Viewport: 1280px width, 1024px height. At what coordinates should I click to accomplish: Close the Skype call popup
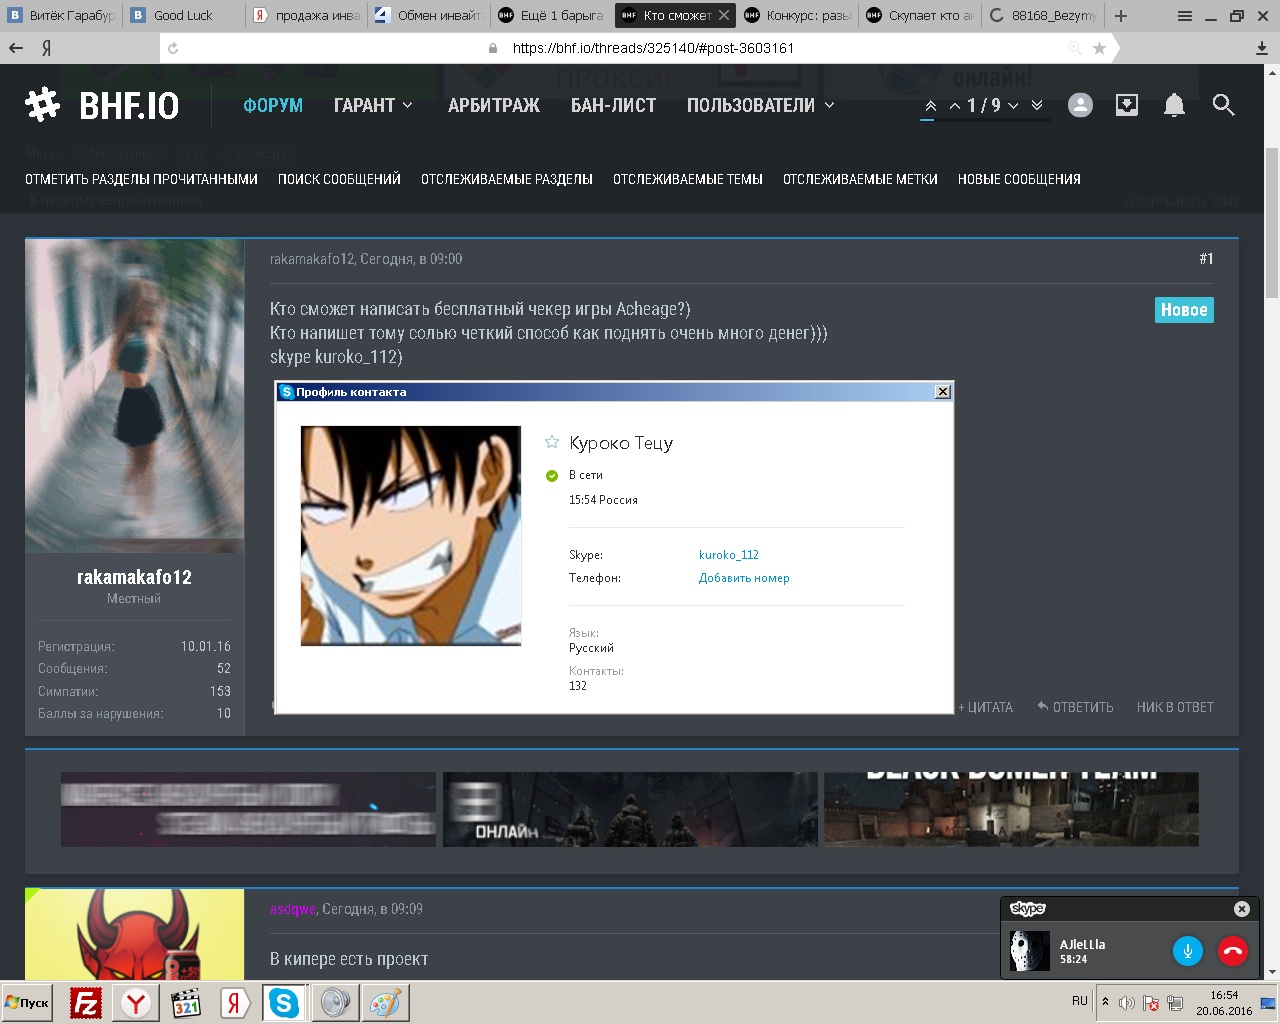click(1242, 909)
